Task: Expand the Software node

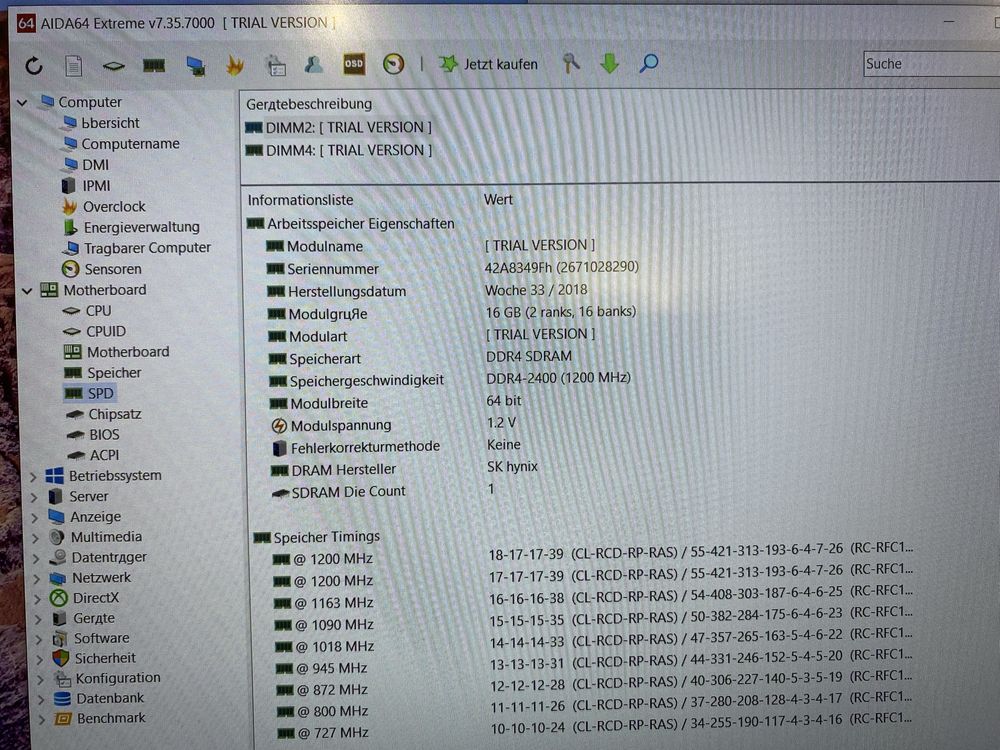Action: pyautogui.click(x=38, y=640)
